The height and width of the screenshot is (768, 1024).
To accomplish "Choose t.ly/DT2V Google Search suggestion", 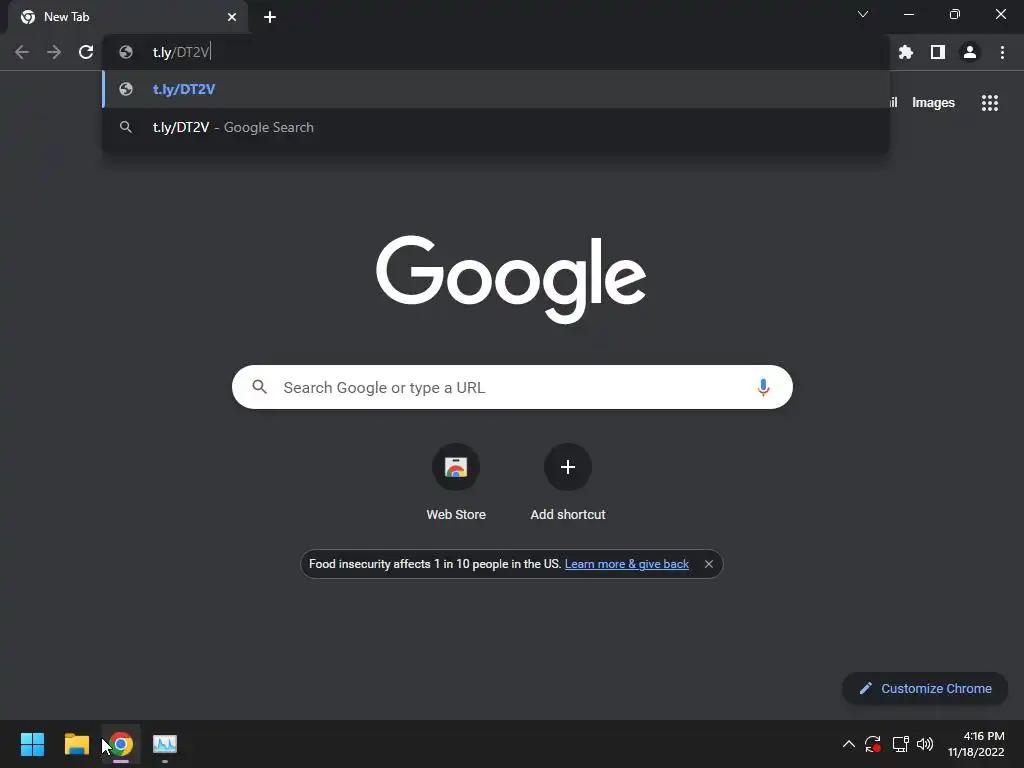I will pyautogui.click(x=496, y=127).
